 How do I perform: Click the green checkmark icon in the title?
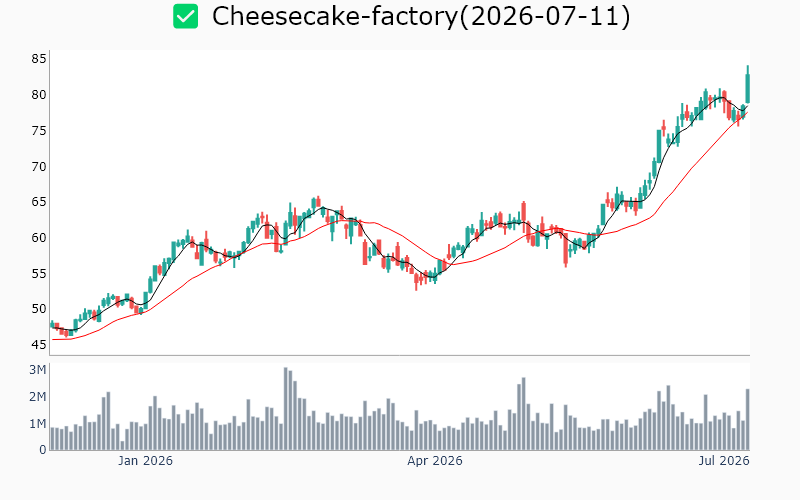[x=185, y=16]
